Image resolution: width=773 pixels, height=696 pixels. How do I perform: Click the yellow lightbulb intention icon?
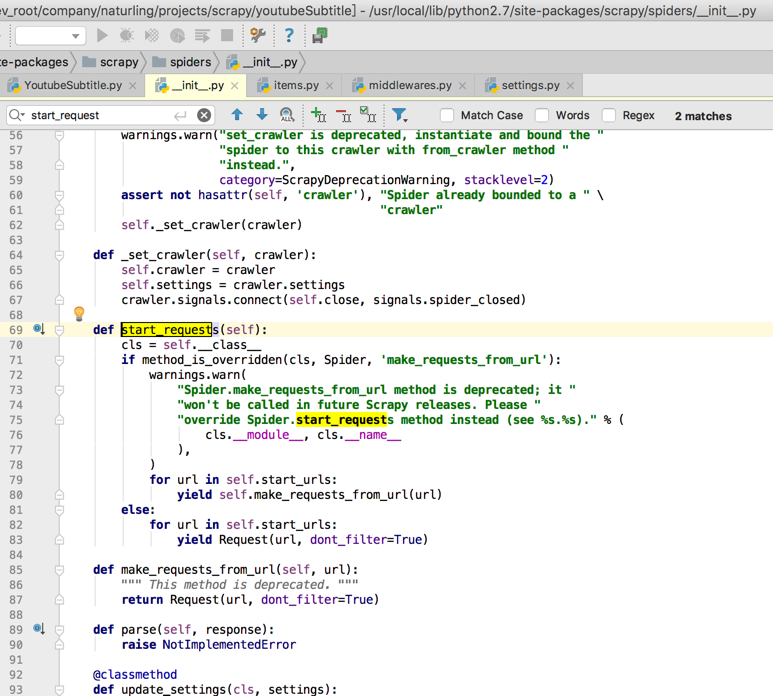[79, 315]
